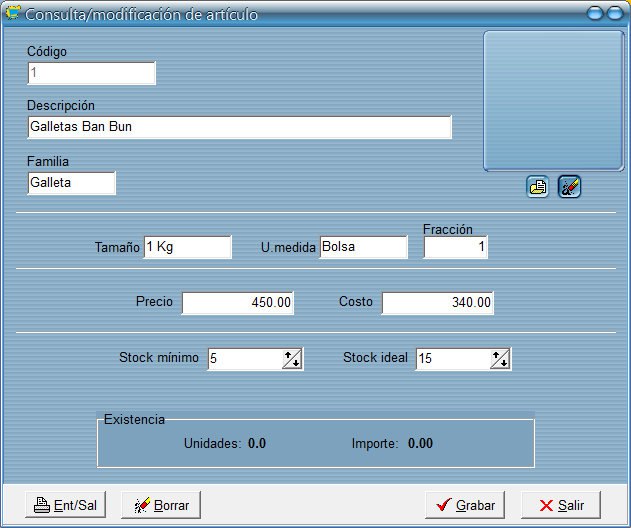This screenshot has height=528, width=631.
Task: Click the window title Consulta/modificación de artículo
Action: click(141, 14)
